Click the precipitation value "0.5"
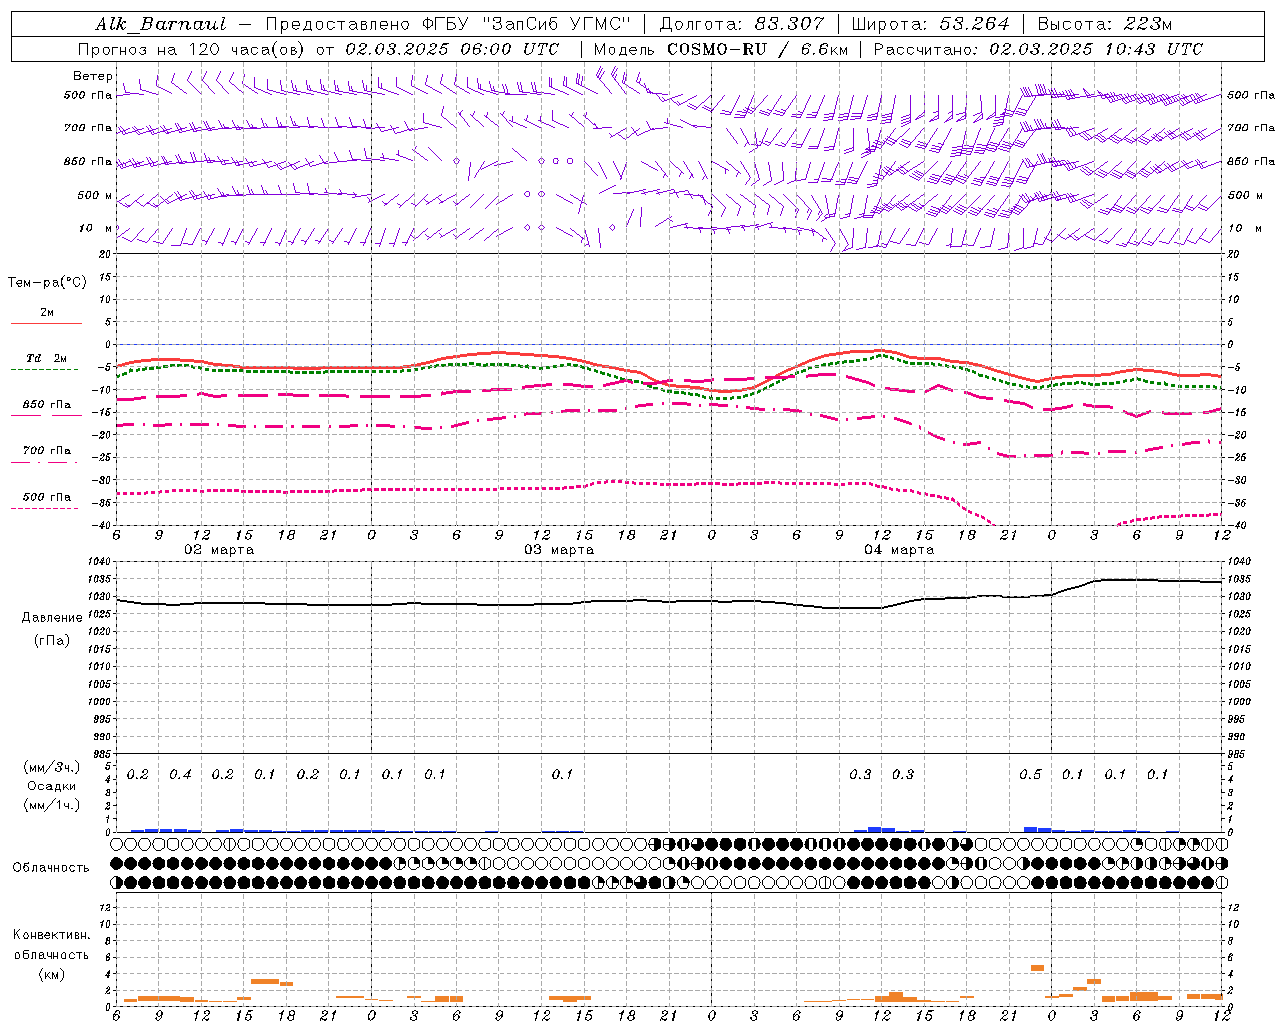1280x1024 pixels. (x=1030, y=774)
